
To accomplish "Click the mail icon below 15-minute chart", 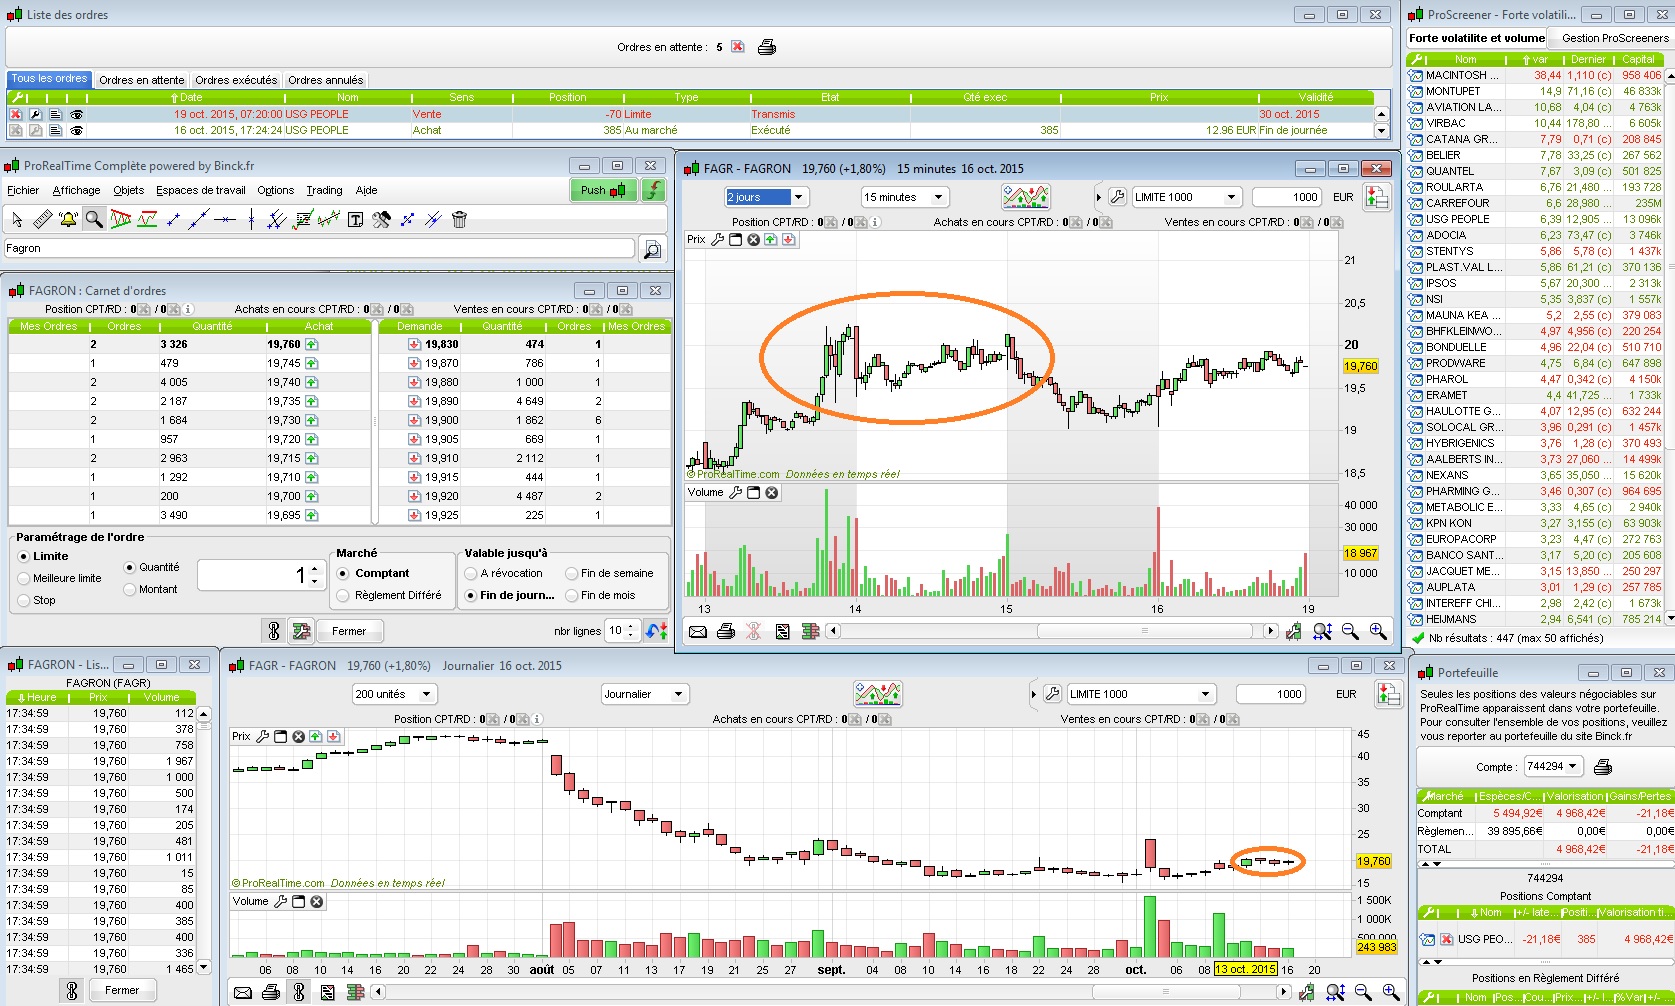I will pos(698,631).
